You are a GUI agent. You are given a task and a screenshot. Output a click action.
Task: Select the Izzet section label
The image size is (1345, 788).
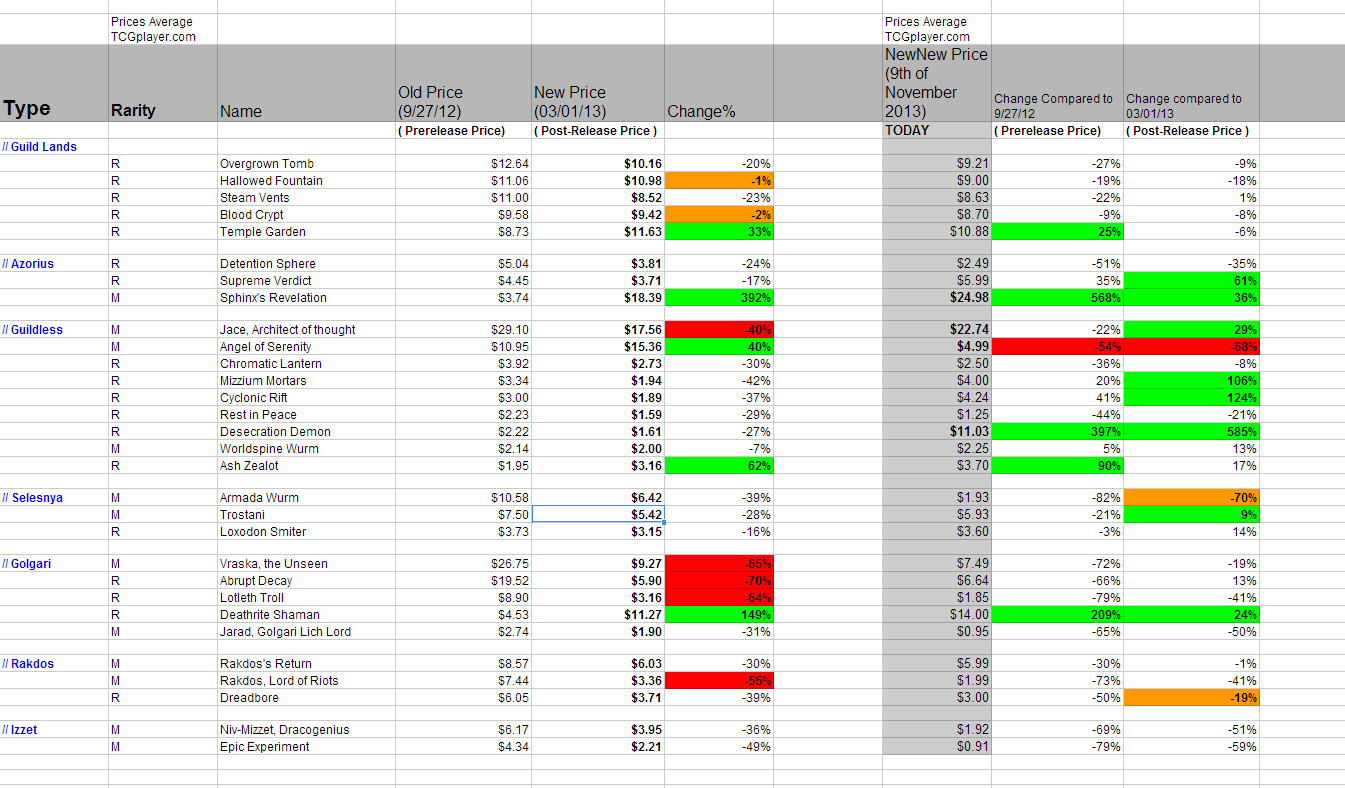pos(24,730)
